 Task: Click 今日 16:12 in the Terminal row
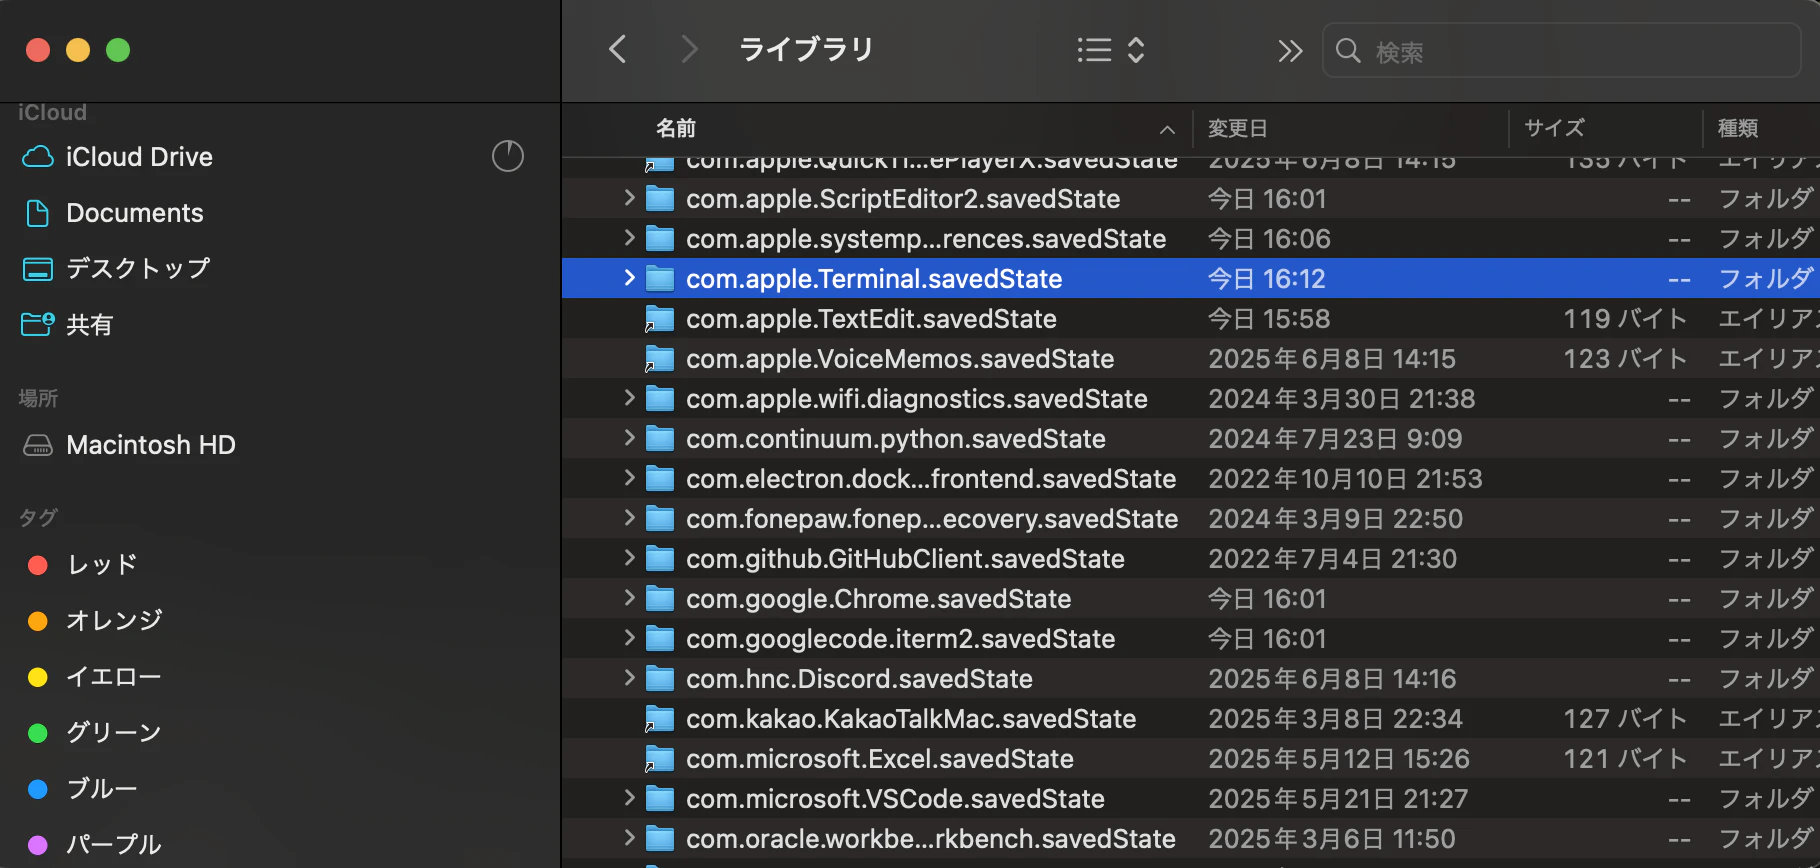[x=1267, y=279]
